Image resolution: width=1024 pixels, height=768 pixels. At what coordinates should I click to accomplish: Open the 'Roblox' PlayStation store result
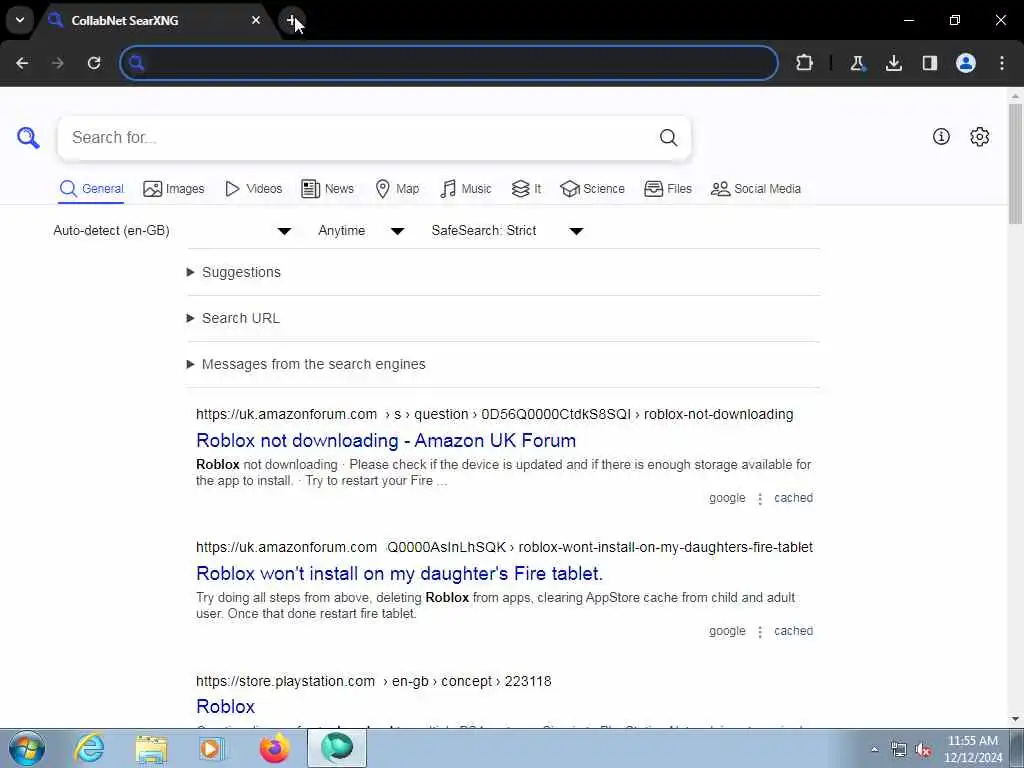[225, 707]
